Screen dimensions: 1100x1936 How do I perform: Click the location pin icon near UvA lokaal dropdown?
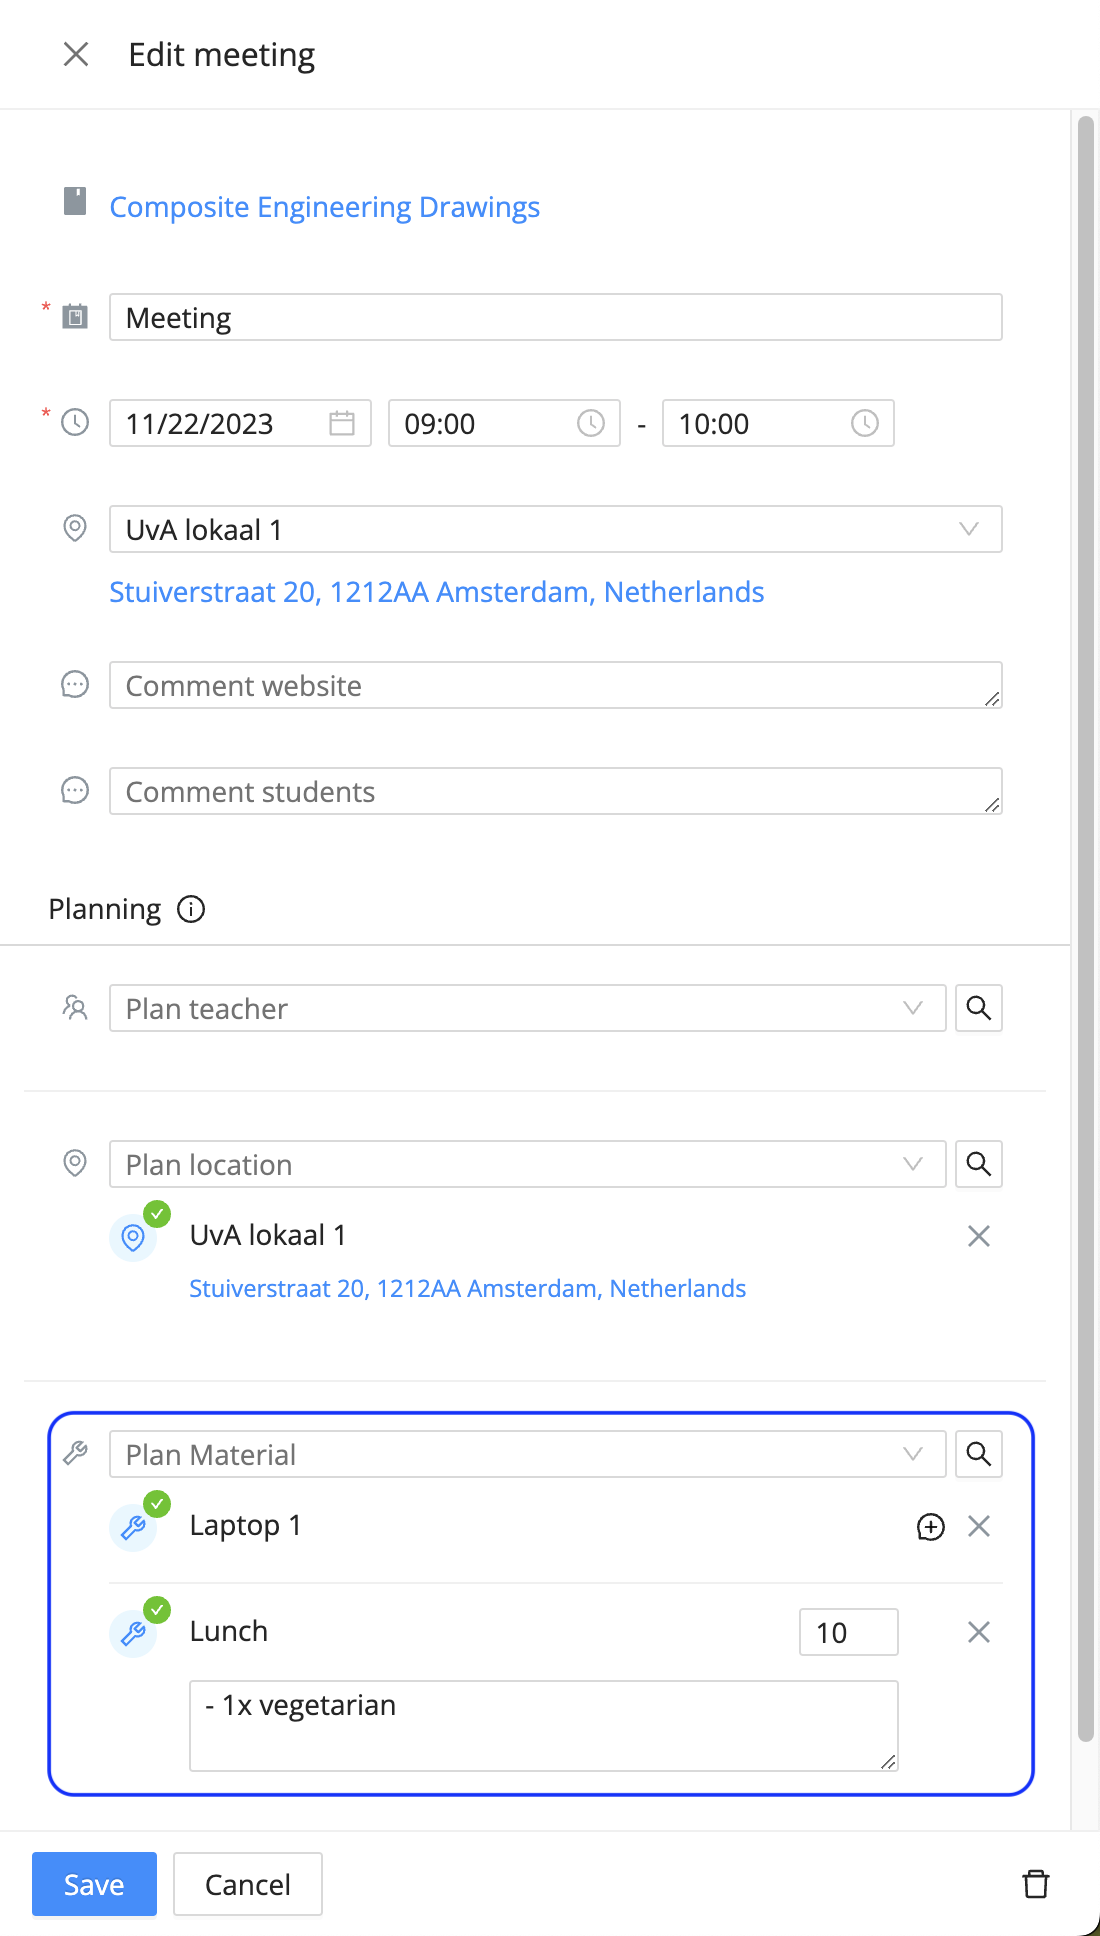point(75,528)
